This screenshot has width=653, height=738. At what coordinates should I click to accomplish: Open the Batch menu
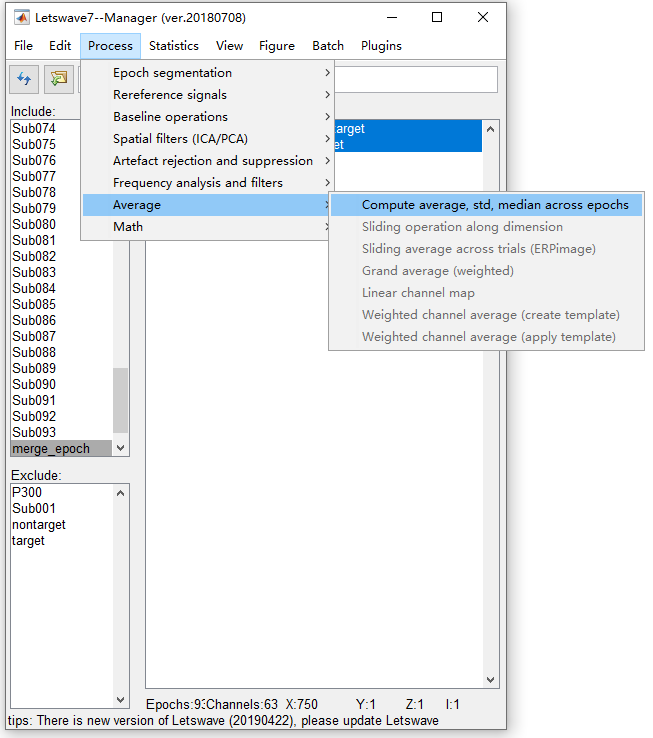(328, 46)
